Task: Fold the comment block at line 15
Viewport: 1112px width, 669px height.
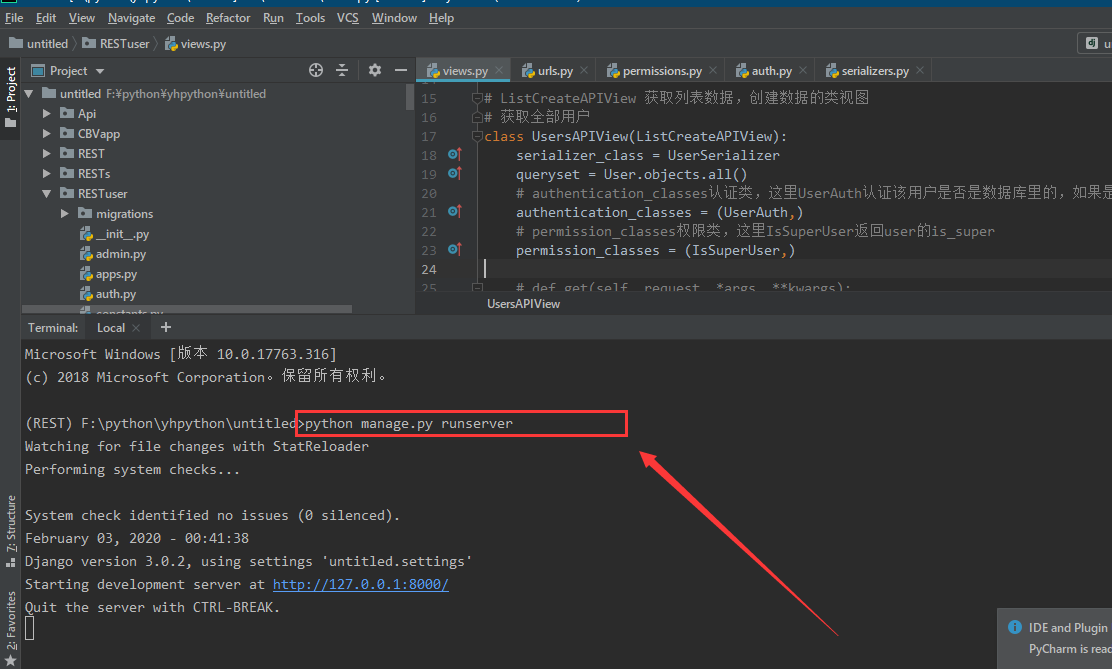Action: [477, 98]
